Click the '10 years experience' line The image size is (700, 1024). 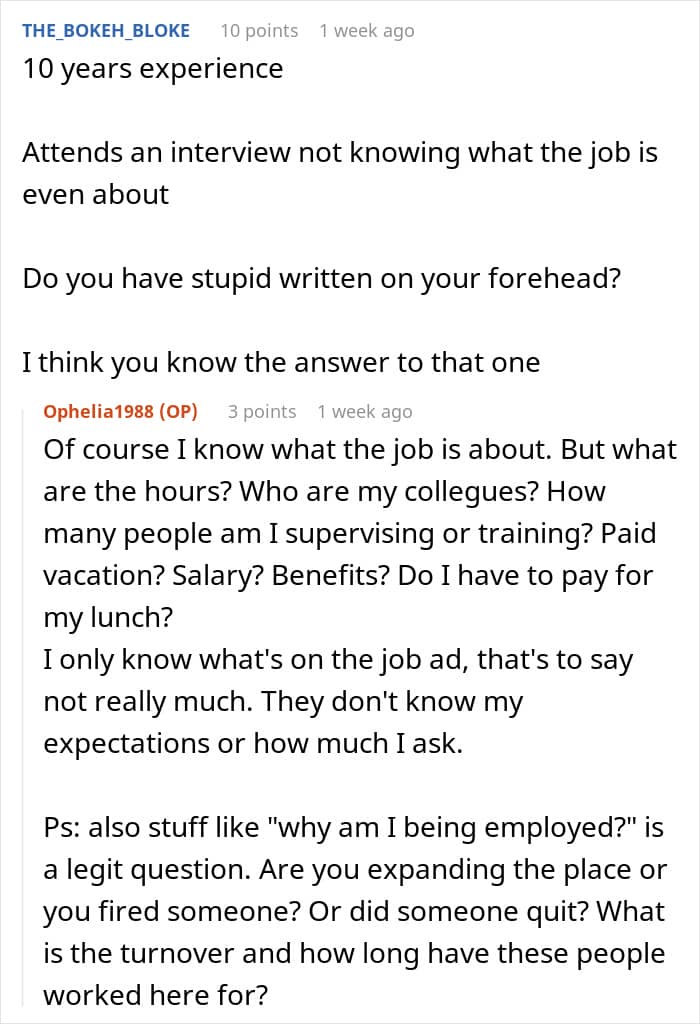click(x=152, y=69)
